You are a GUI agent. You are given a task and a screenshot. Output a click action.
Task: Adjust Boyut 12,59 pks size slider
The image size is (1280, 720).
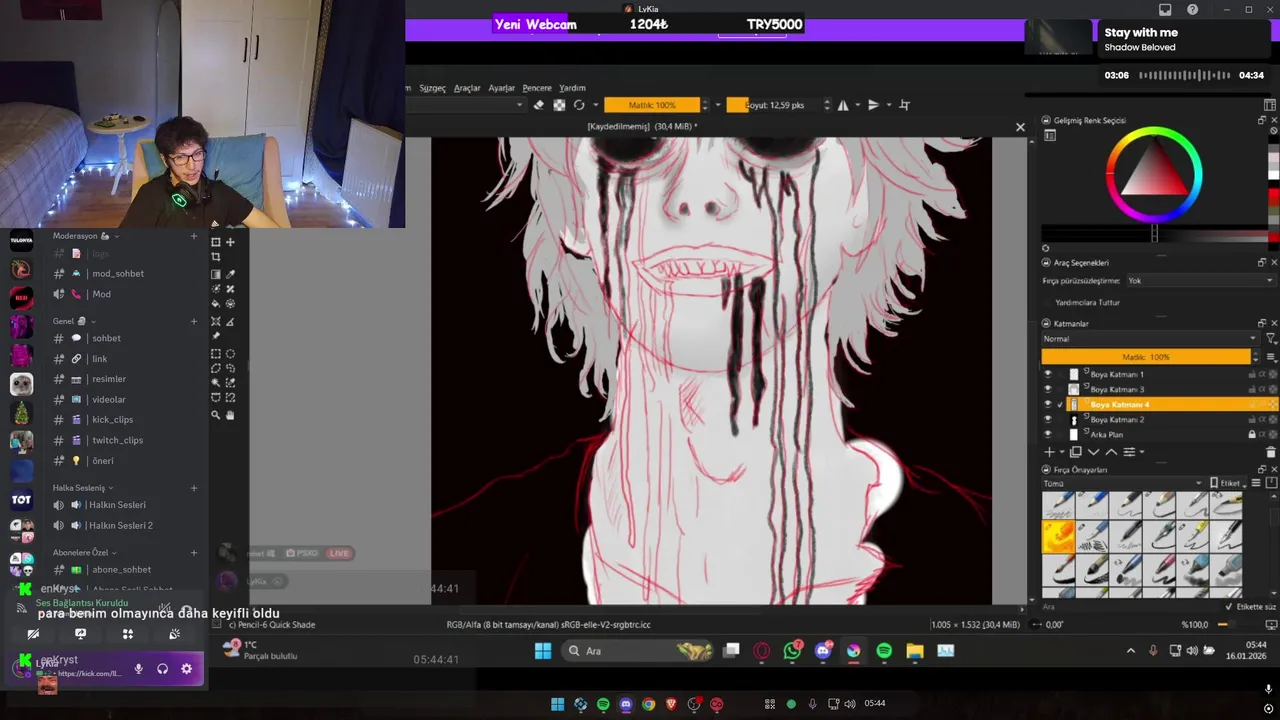pyautogui.click(x=775, y=105)
